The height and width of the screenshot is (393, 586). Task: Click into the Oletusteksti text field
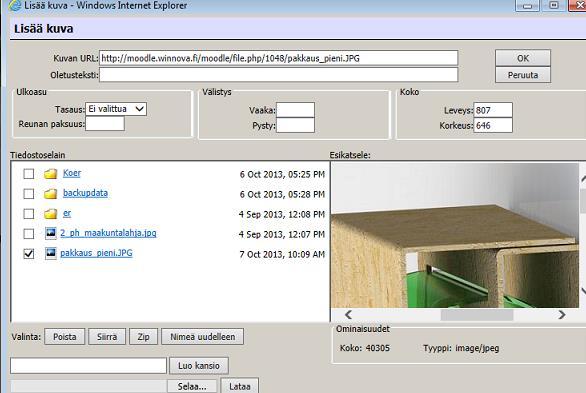click(x=278, y=75)
